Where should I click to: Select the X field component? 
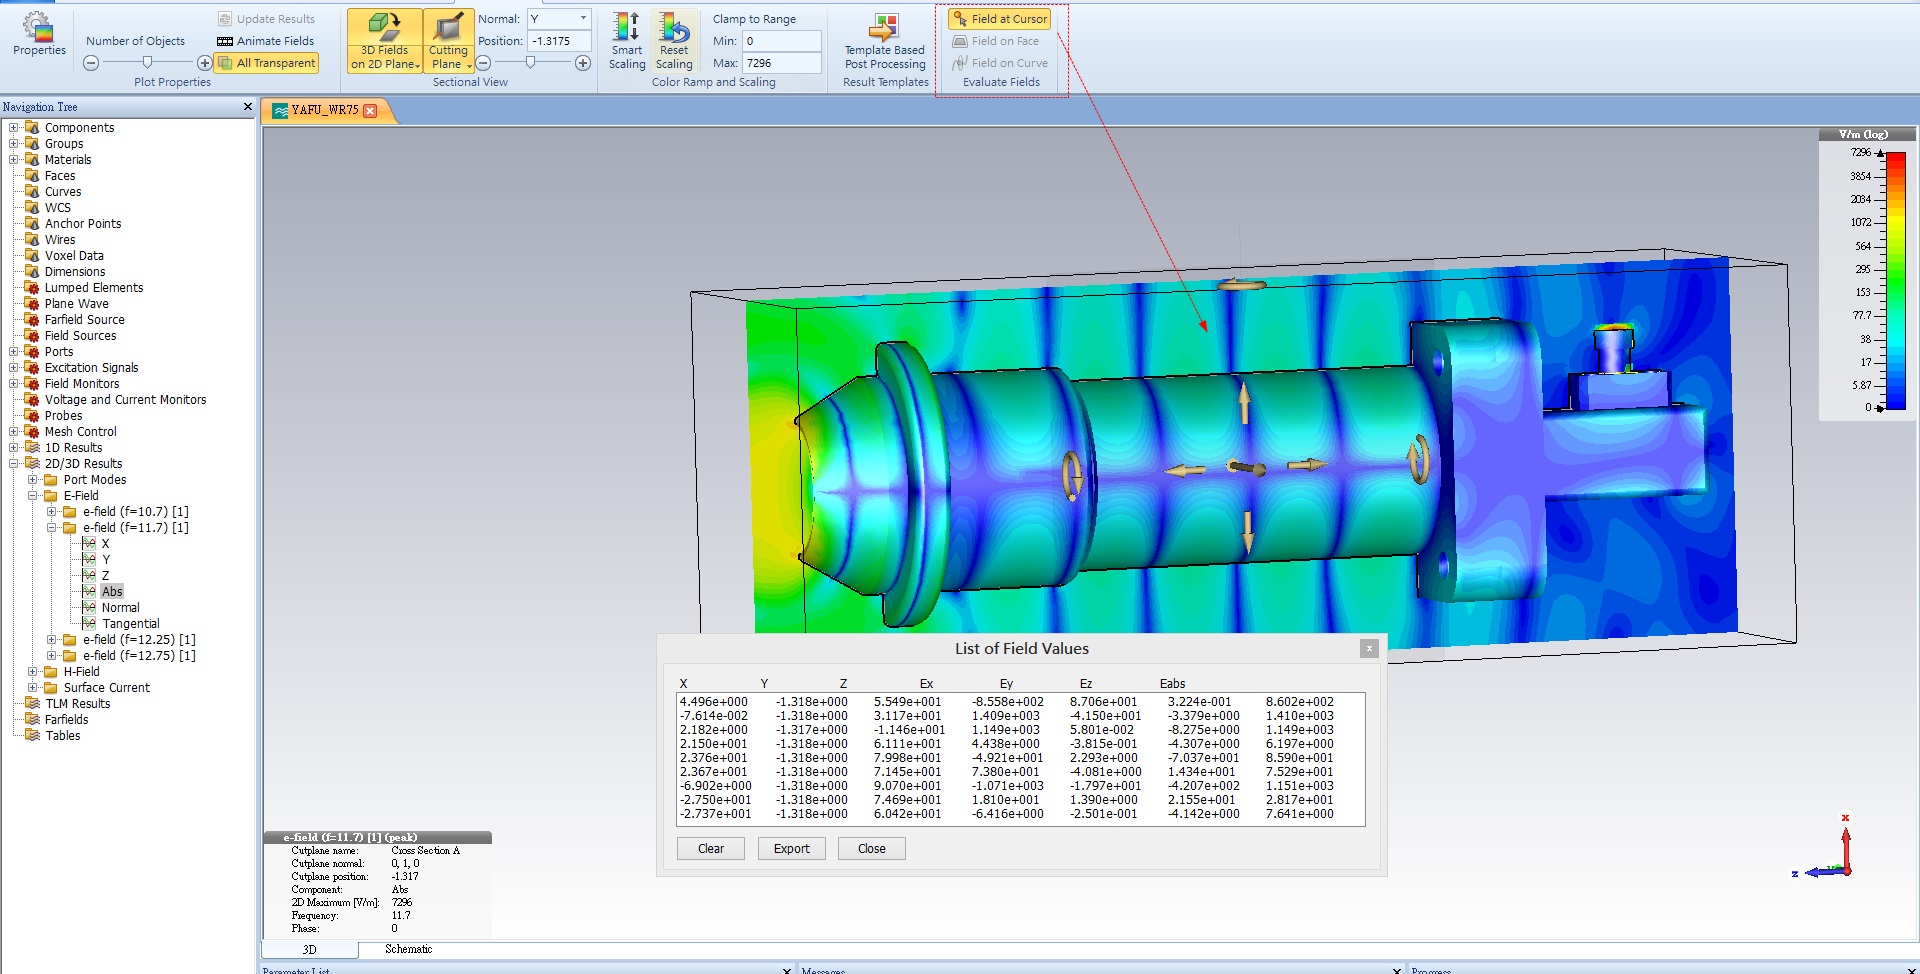[105, 544]
